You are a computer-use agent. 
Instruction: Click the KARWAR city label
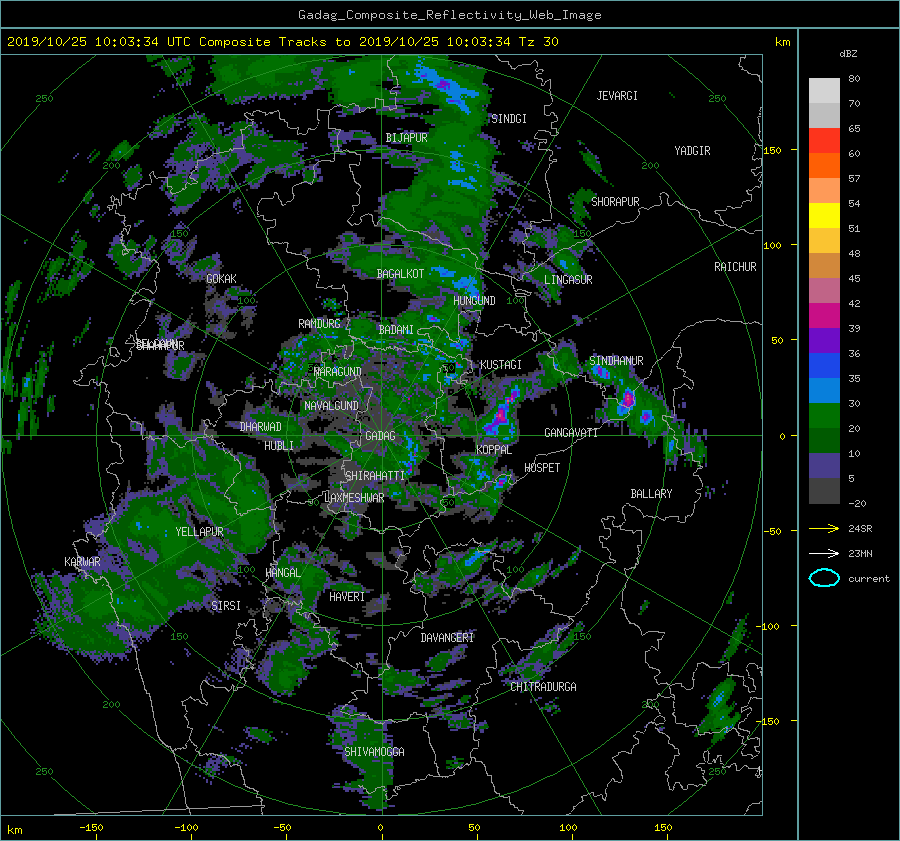click(82, 563)
